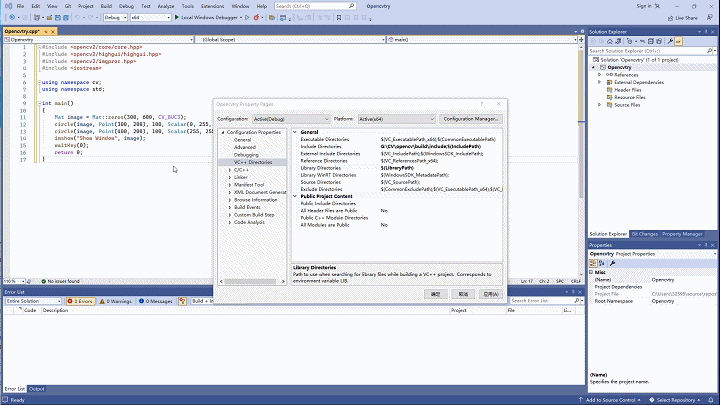Viewport: 720px width, 405px height.
Task: Click feedback icon at top right
Action: click(709, 17)
